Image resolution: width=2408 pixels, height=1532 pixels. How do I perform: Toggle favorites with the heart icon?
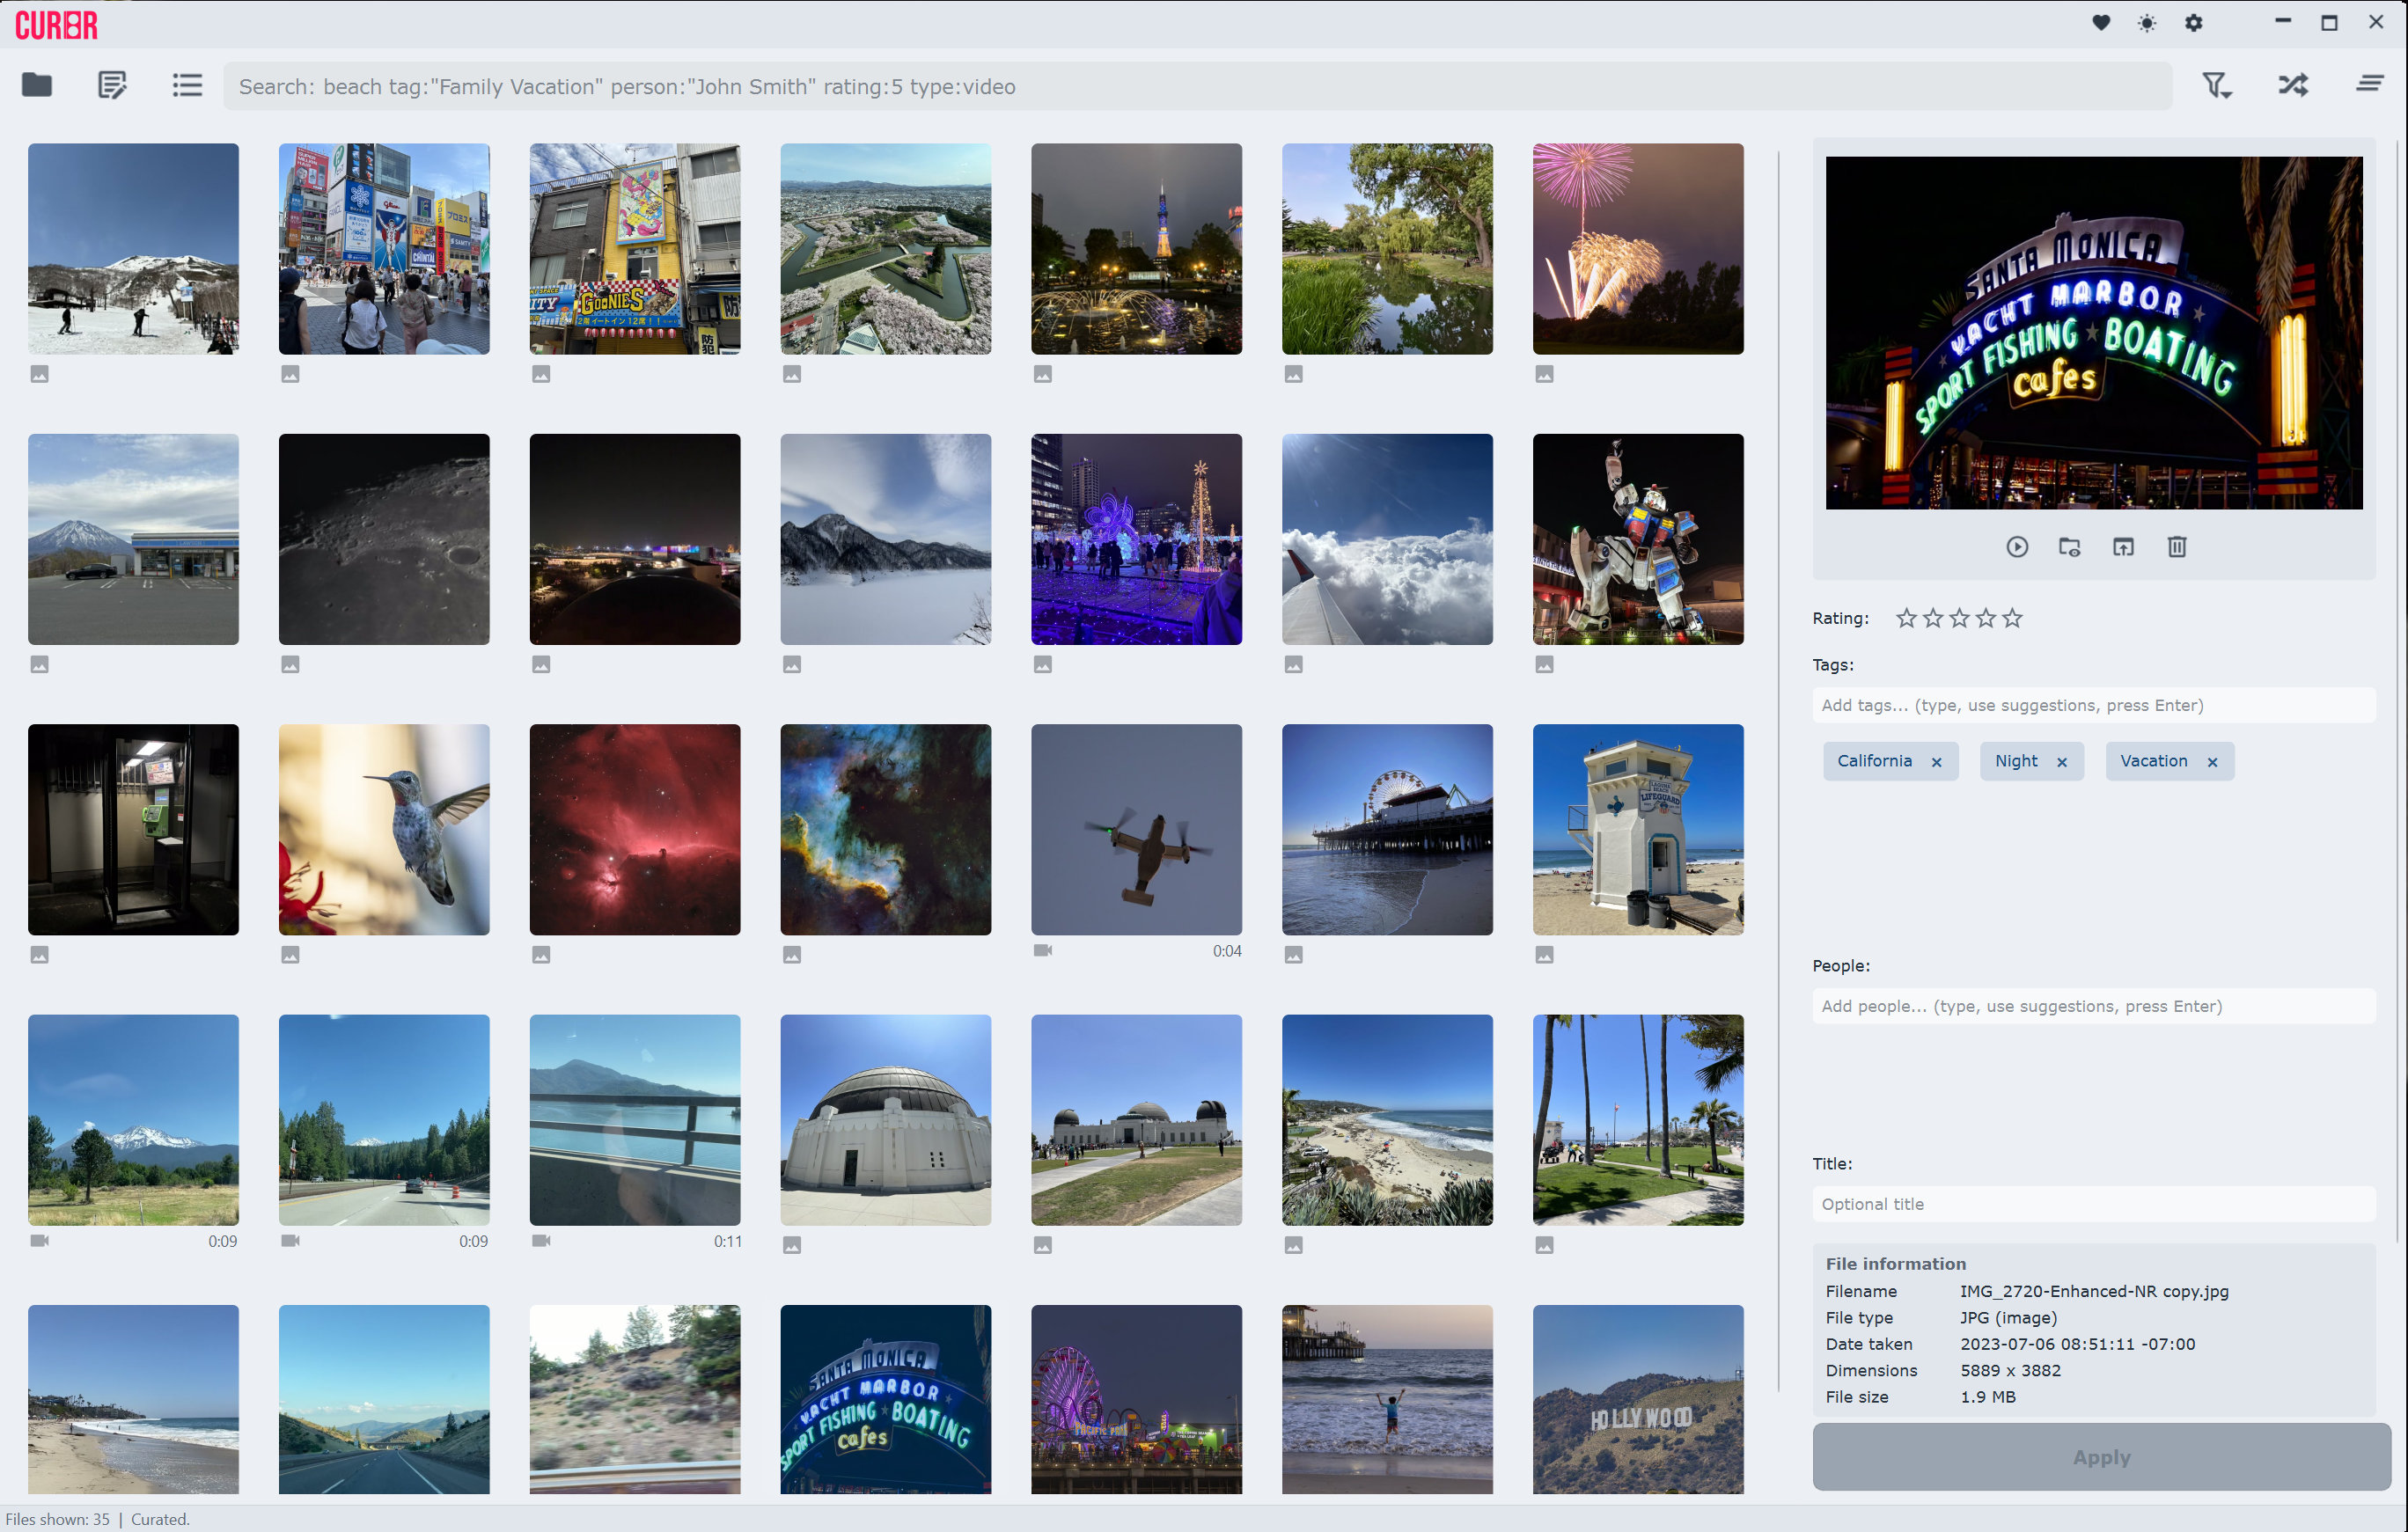click(2100, 22)
